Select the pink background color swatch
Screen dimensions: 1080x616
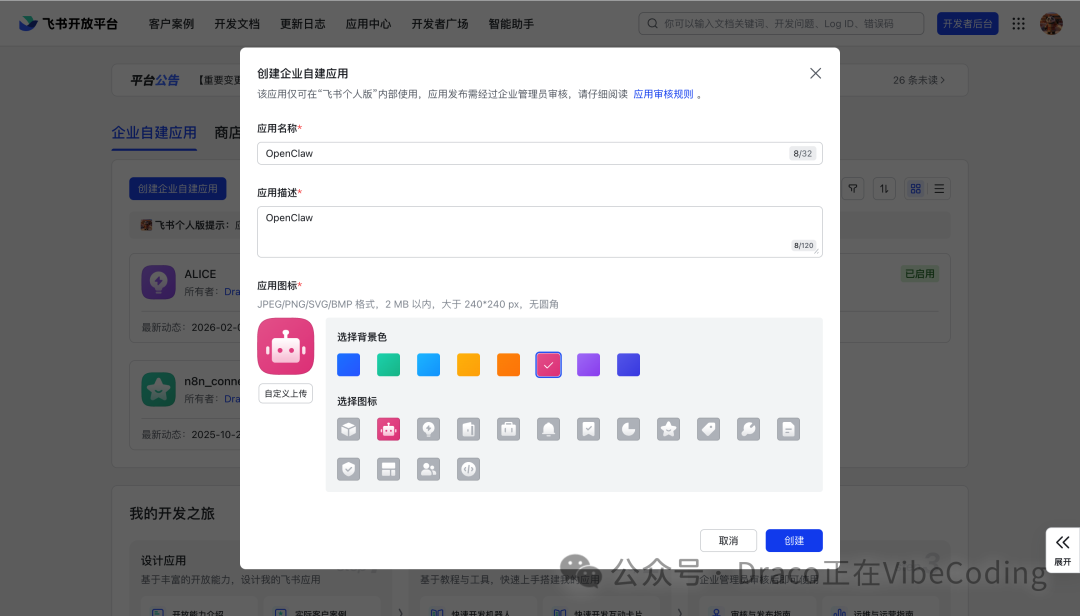coord(548,365)
